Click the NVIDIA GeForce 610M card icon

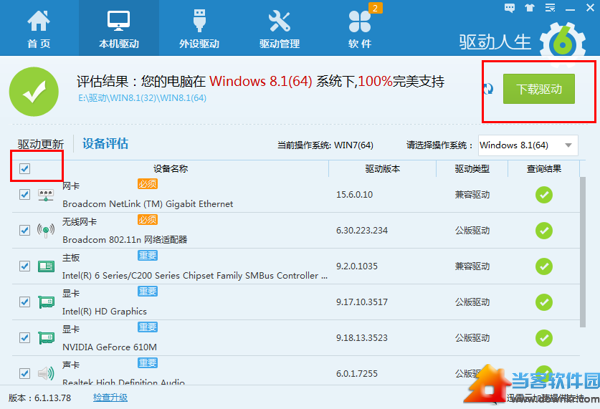coord(46,338)
